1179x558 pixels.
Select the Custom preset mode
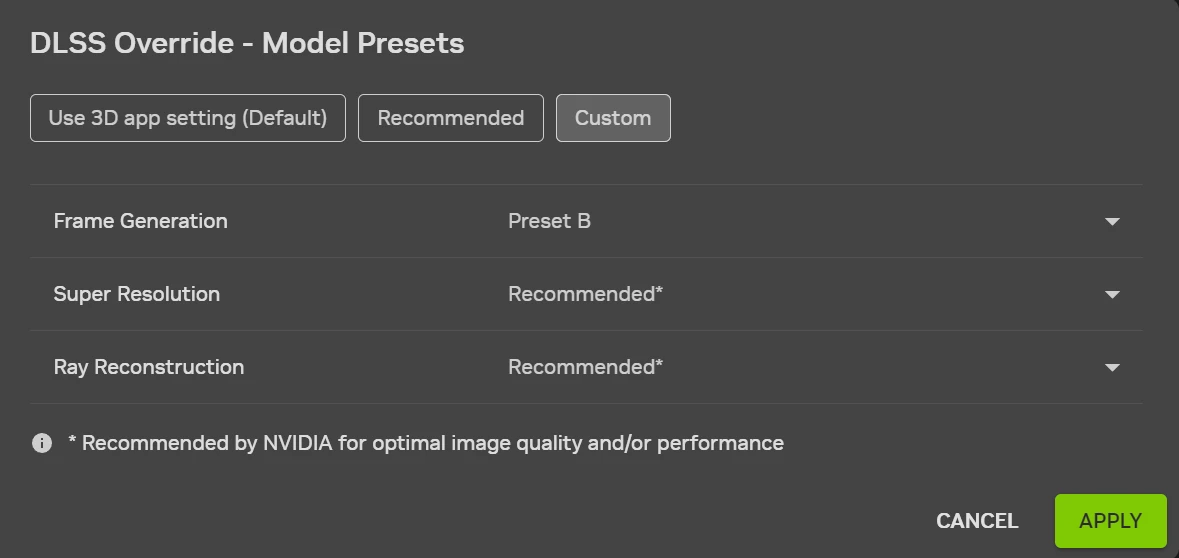click(613, 118)
